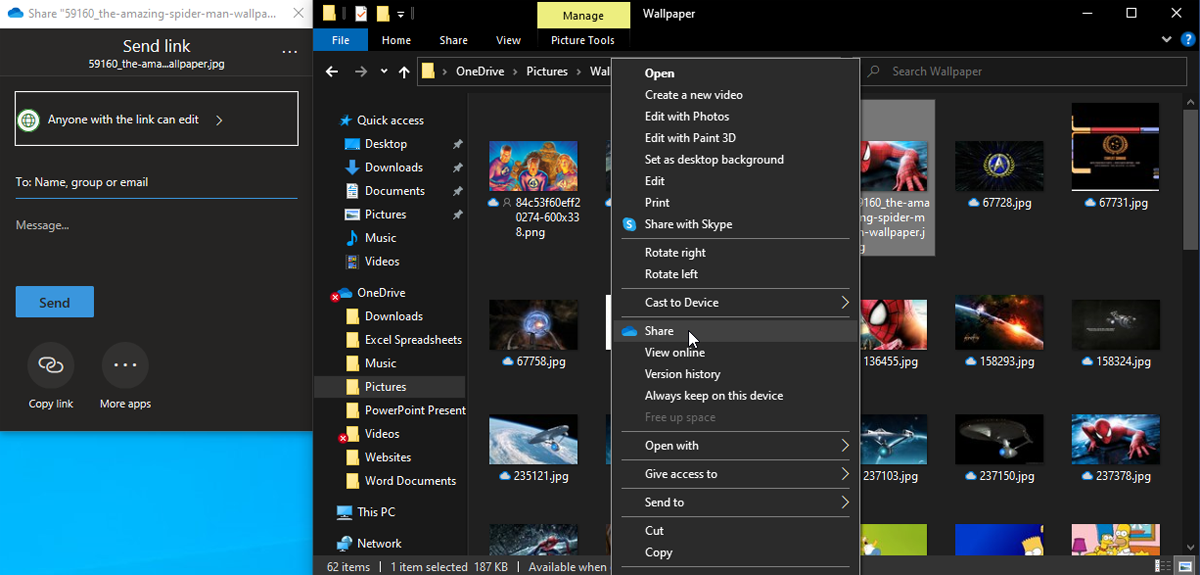Screen dimensions: 1200x575
Task: Open Word Documents folder in tree
Action: pyautogui.click(x=401, y=481)
